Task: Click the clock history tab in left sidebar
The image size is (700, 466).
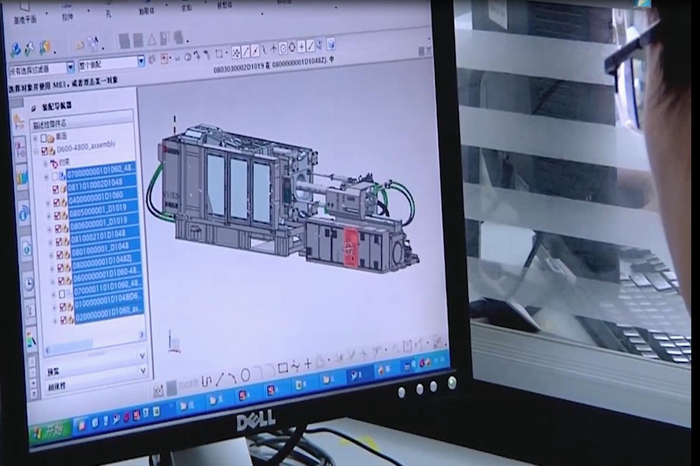Action: pyautogui.click(x=28, y=283)
